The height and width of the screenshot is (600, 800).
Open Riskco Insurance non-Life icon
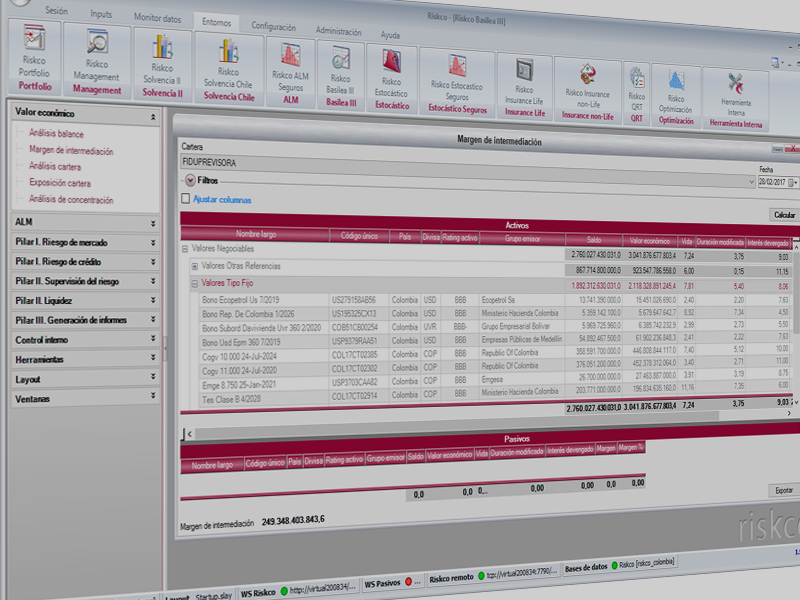click(587, 74)
